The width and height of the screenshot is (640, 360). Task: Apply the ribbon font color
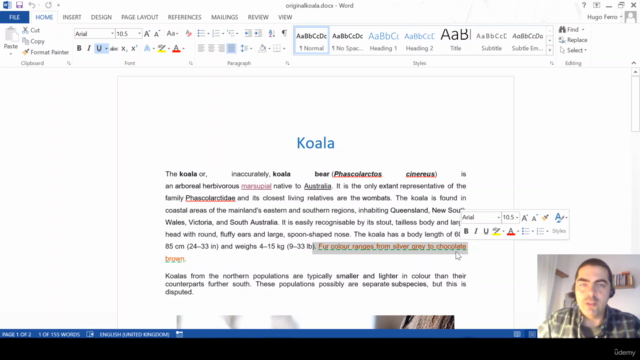(176, 49)
